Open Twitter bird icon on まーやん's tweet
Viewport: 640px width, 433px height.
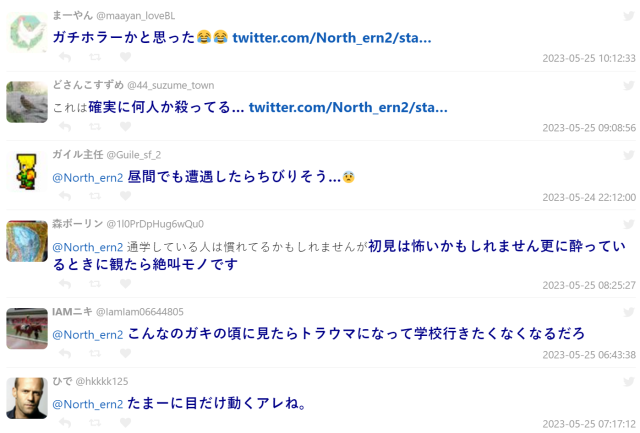(629, 16)
